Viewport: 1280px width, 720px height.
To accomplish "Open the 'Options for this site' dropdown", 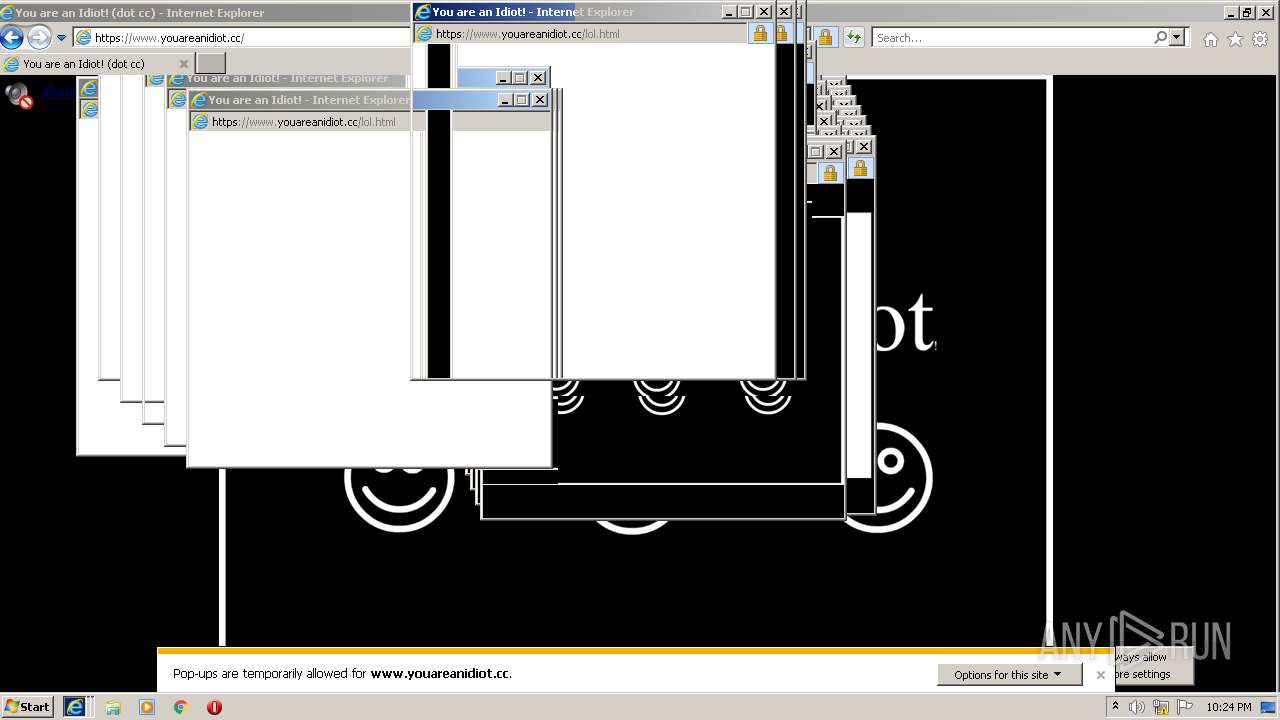I will click(1009, 675).
